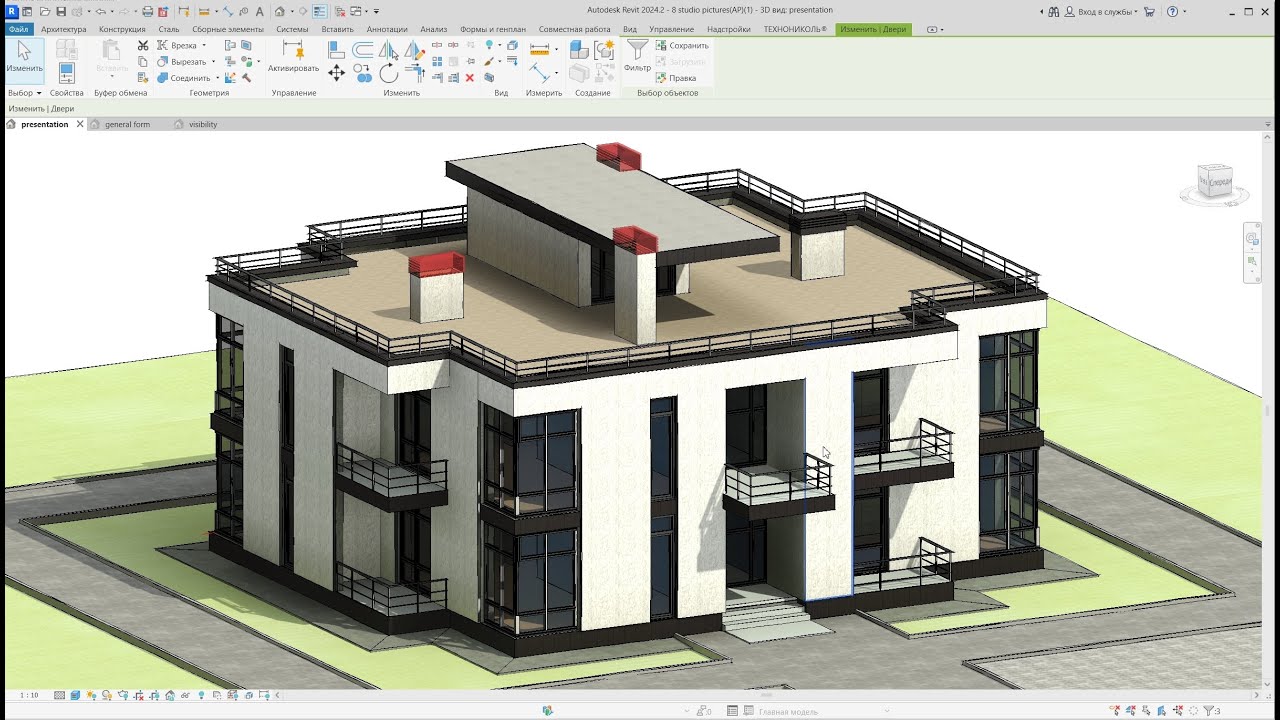Screen dimensions: 1280x720
Task: Open the Соединить dropdown arrow
Action: pos(217,78)
